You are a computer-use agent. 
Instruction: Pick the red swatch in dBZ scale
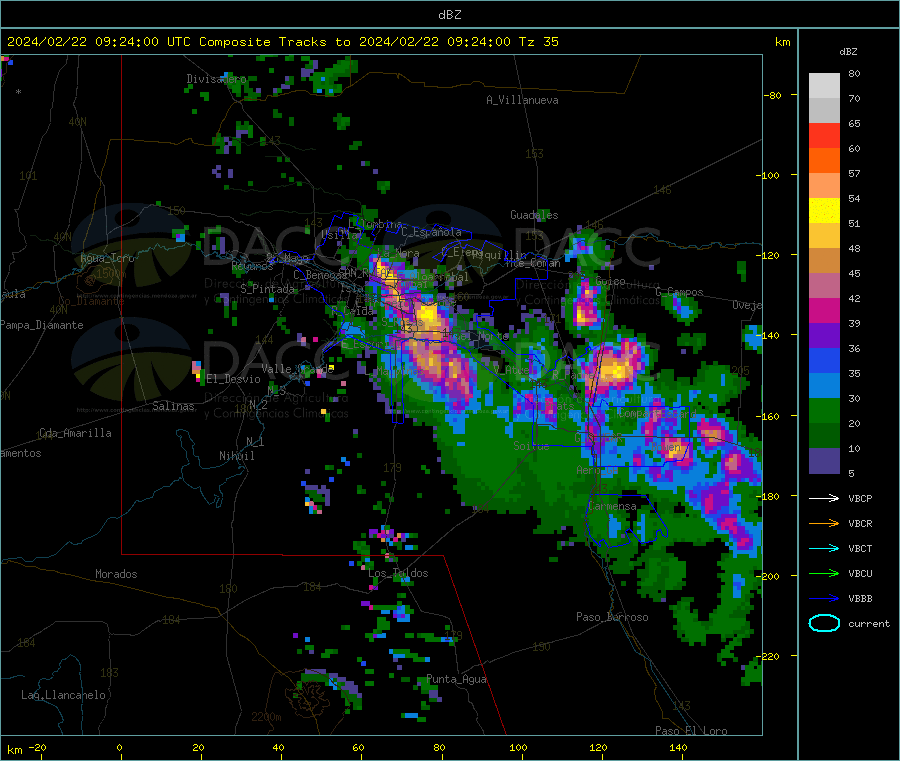pyautogui.click(x=824, y=135)
